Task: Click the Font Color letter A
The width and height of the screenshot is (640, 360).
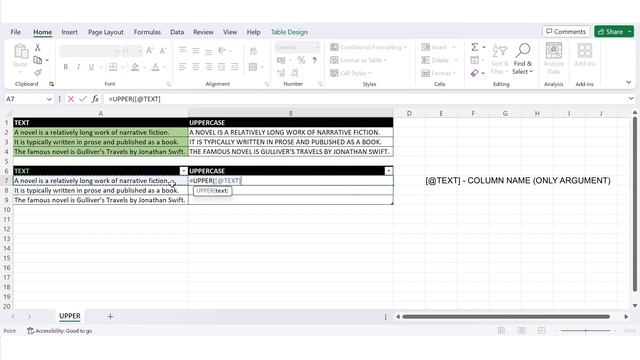Action: coord(156,67)
